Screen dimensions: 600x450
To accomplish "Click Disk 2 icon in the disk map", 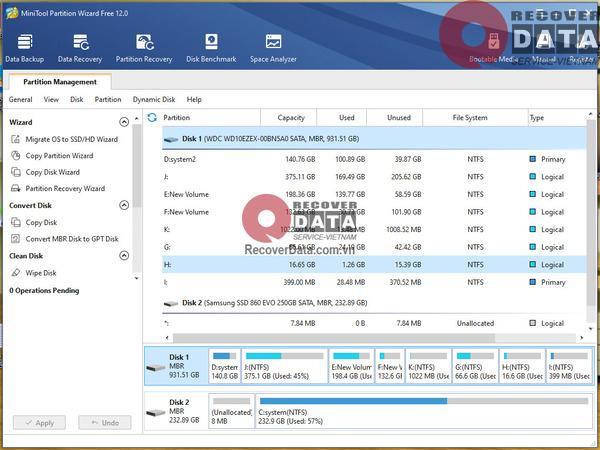I will pos(156,412).
